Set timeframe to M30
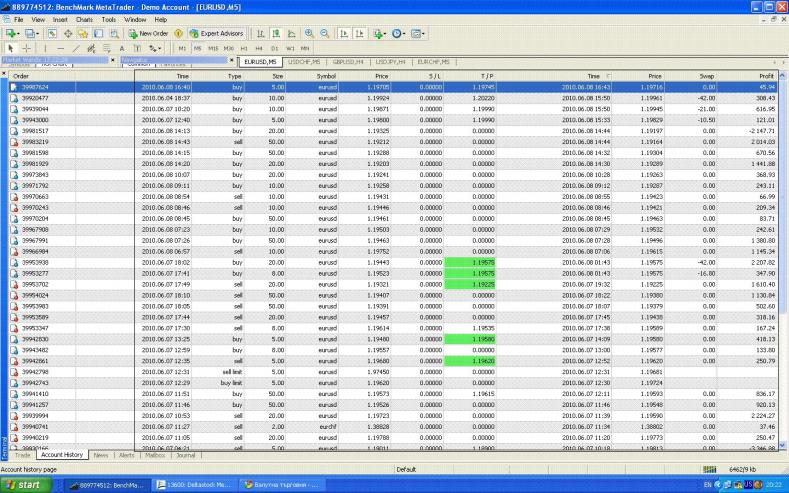 coord(228,48)
